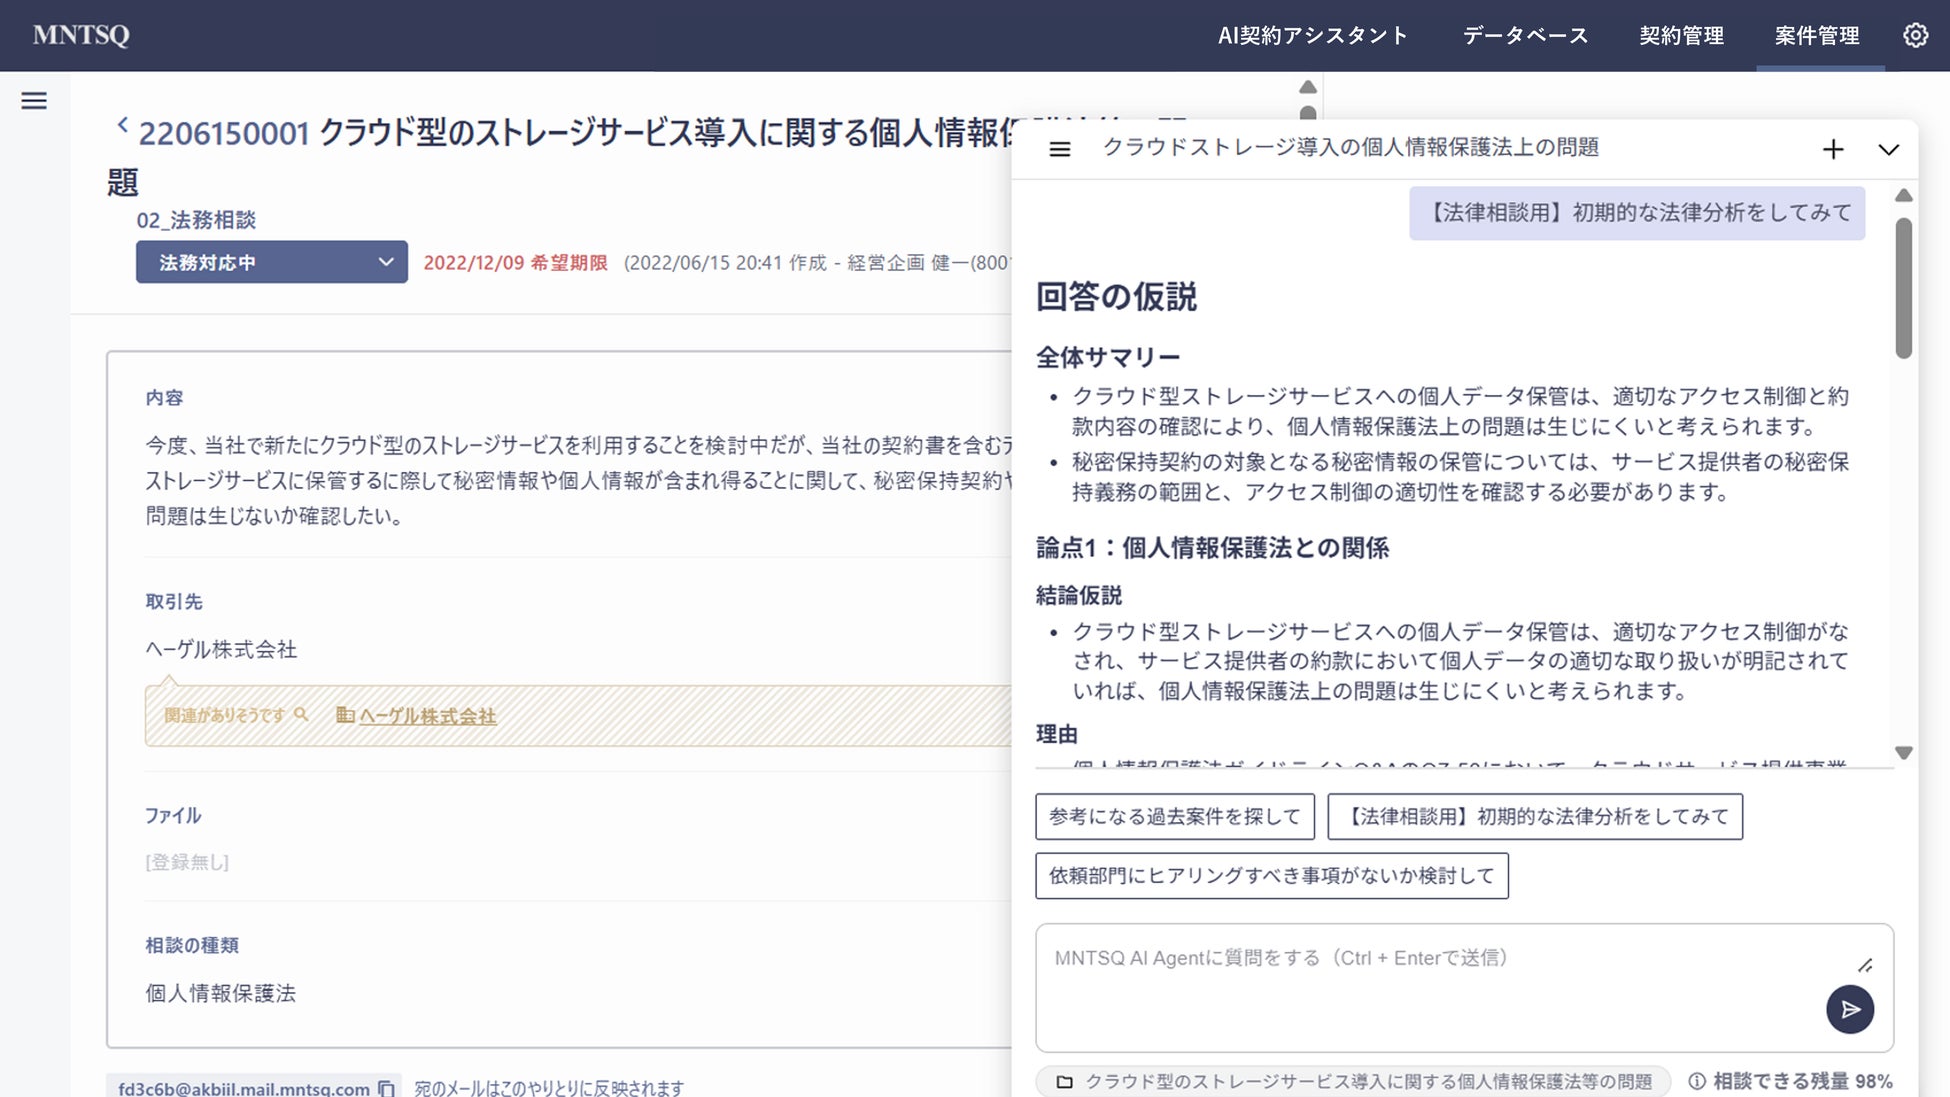
Task: Open the settings gear icon
Action: tap(1914, 35)
